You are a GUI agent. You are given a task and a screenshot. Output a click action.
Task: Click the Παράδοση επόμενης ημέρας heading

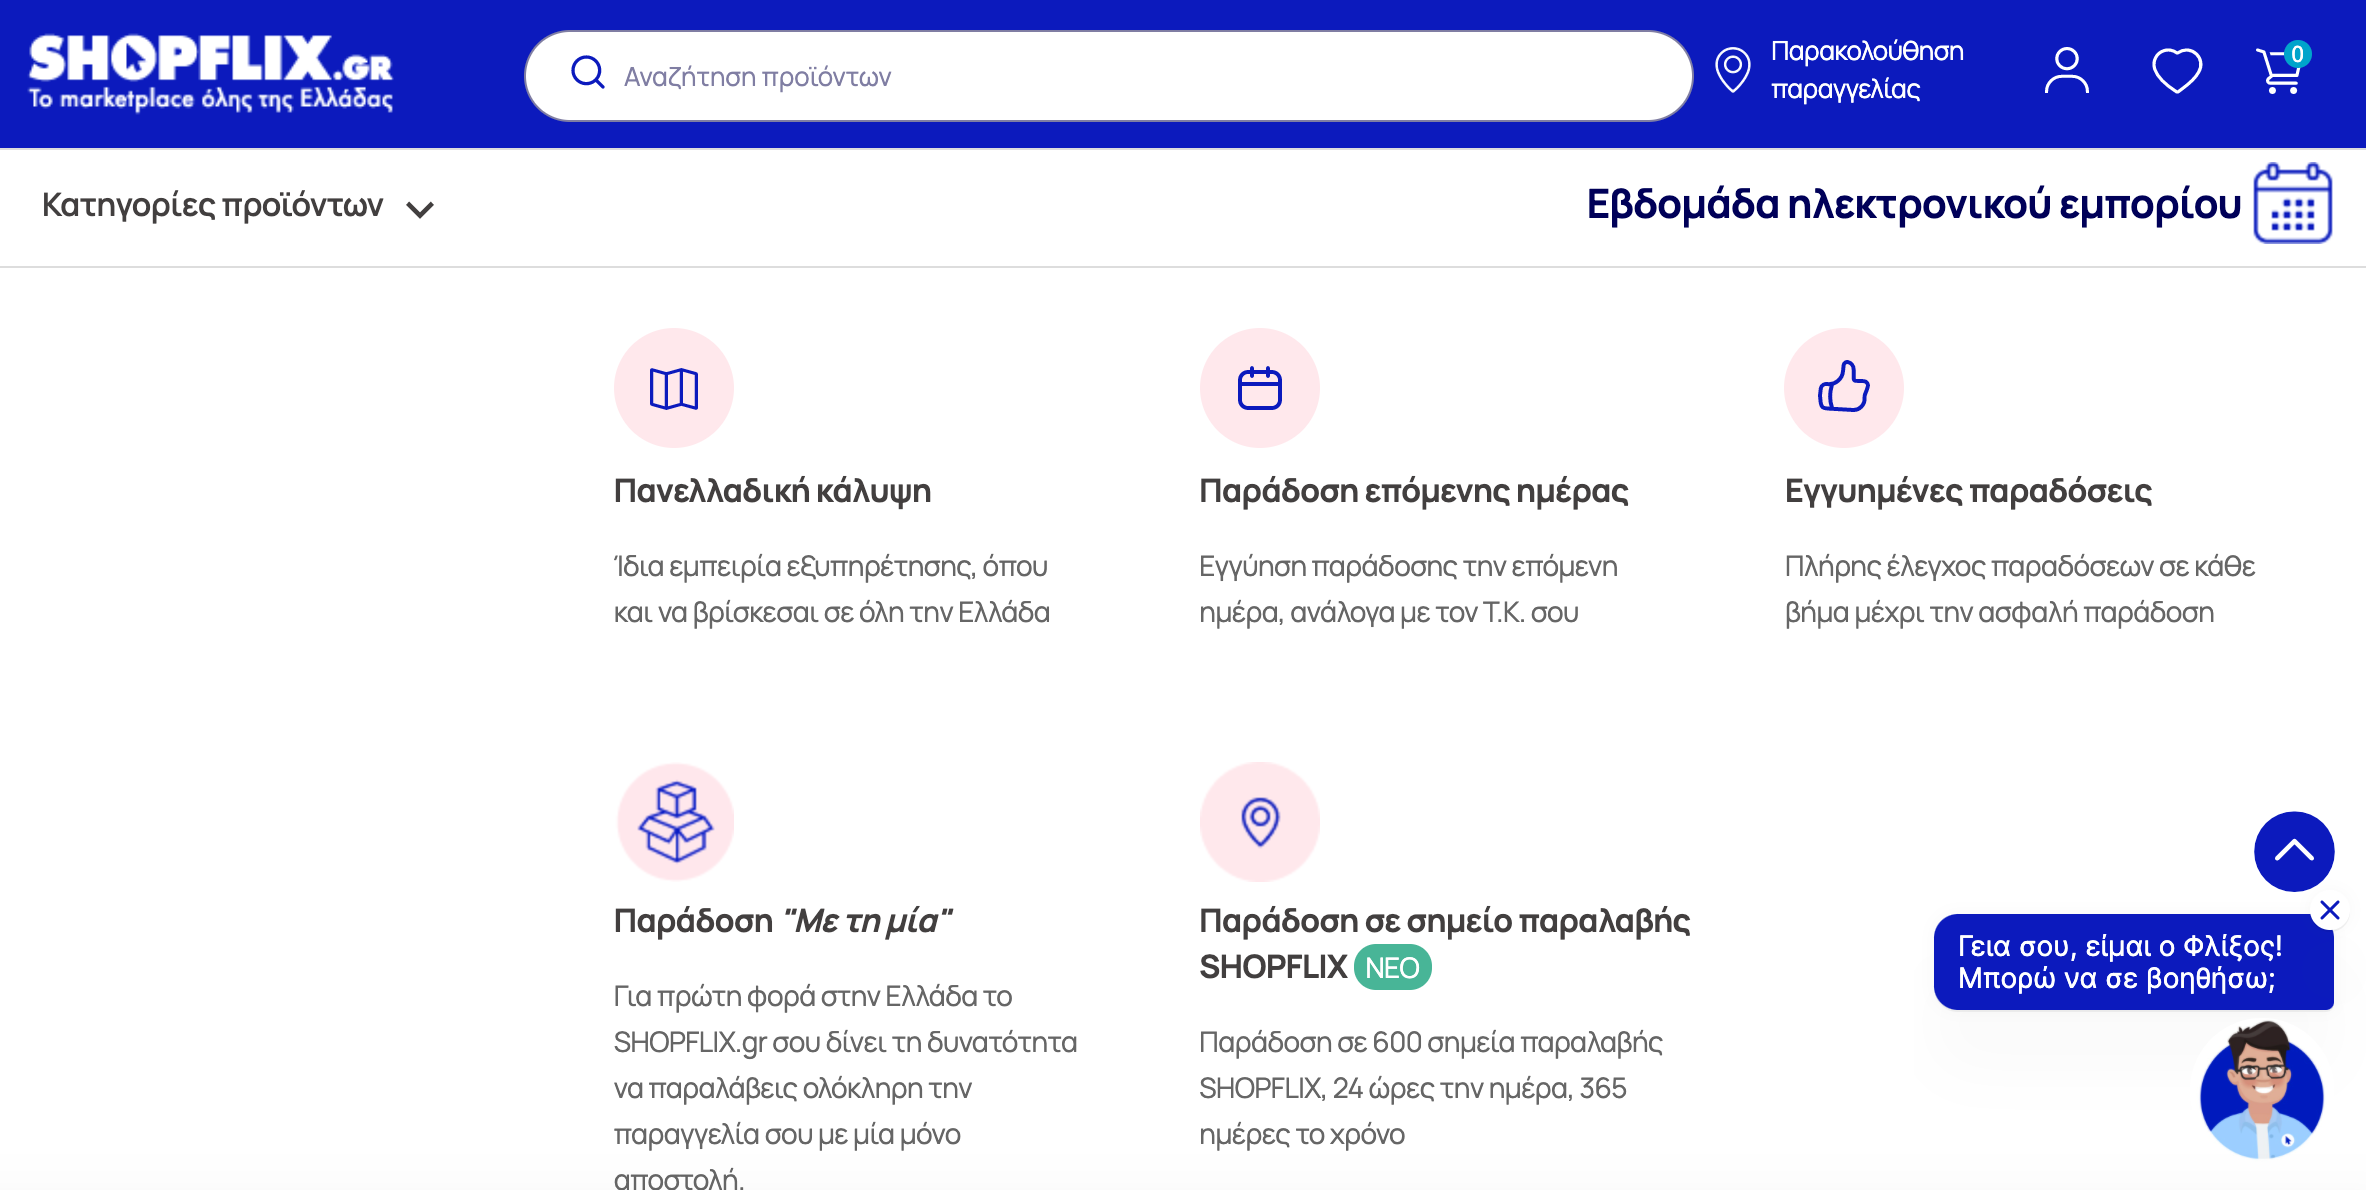tap(1414, 491)
